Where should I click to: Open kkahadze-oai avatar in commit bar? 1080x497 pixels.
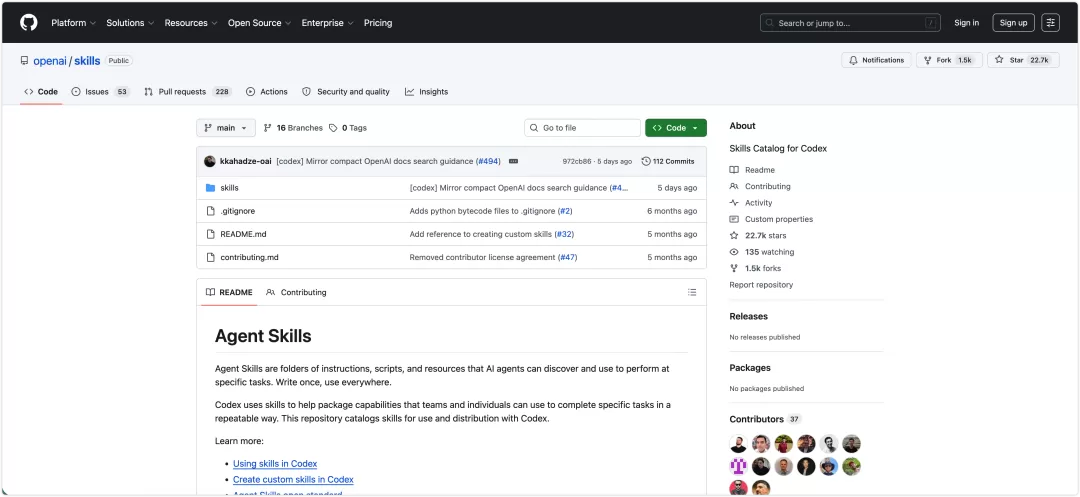pos(209,161)
